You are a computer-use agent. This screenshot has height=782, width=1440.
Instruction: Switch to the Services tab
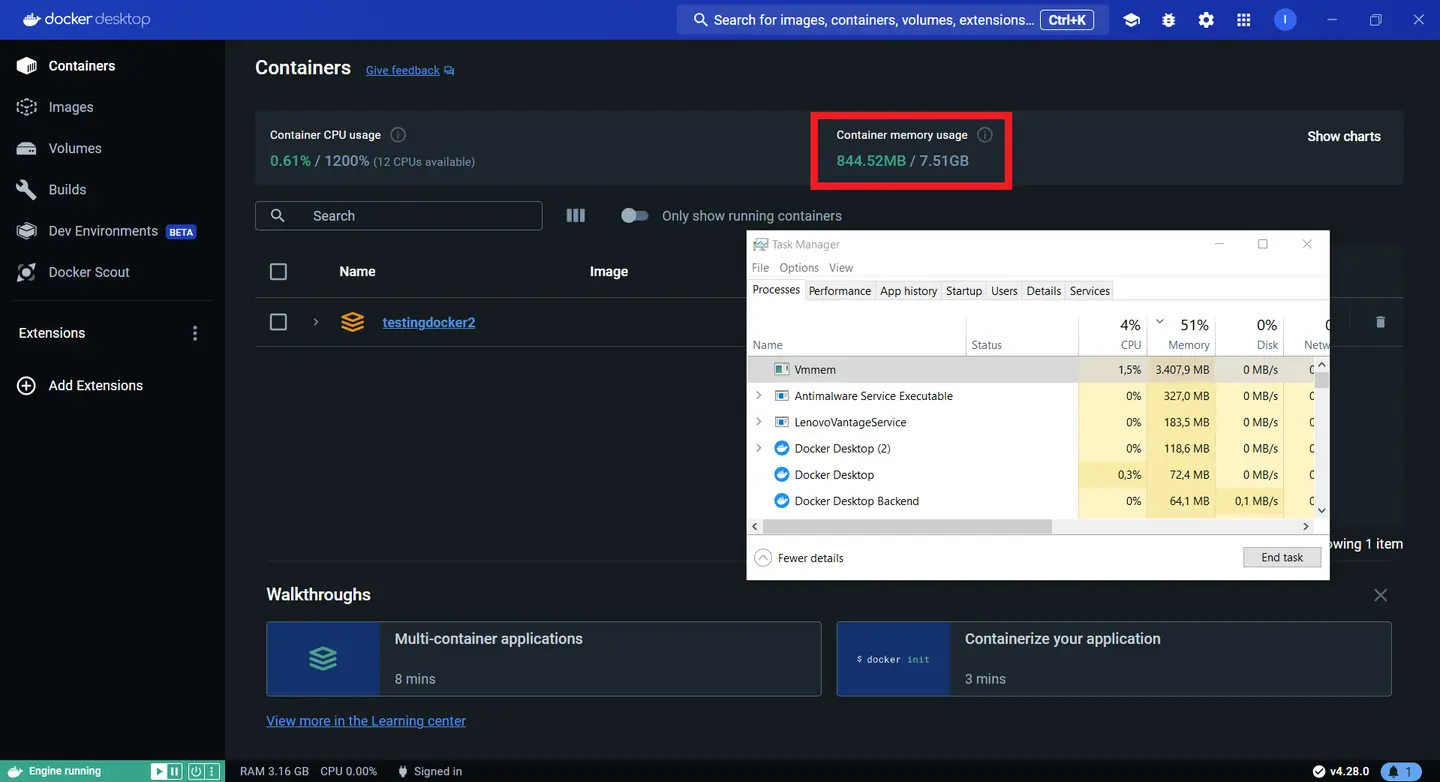click(x=1090, y=291)
